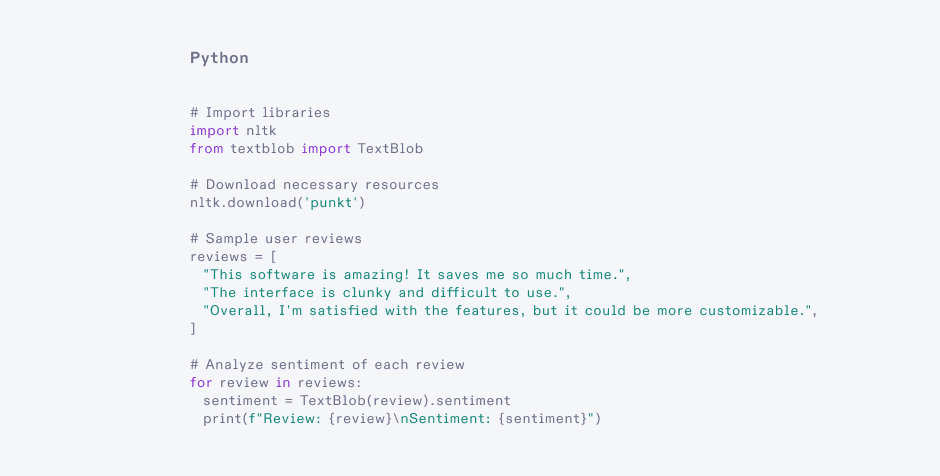
Task: Click the "for" keyword in the loop
Action: pos(201,382)
